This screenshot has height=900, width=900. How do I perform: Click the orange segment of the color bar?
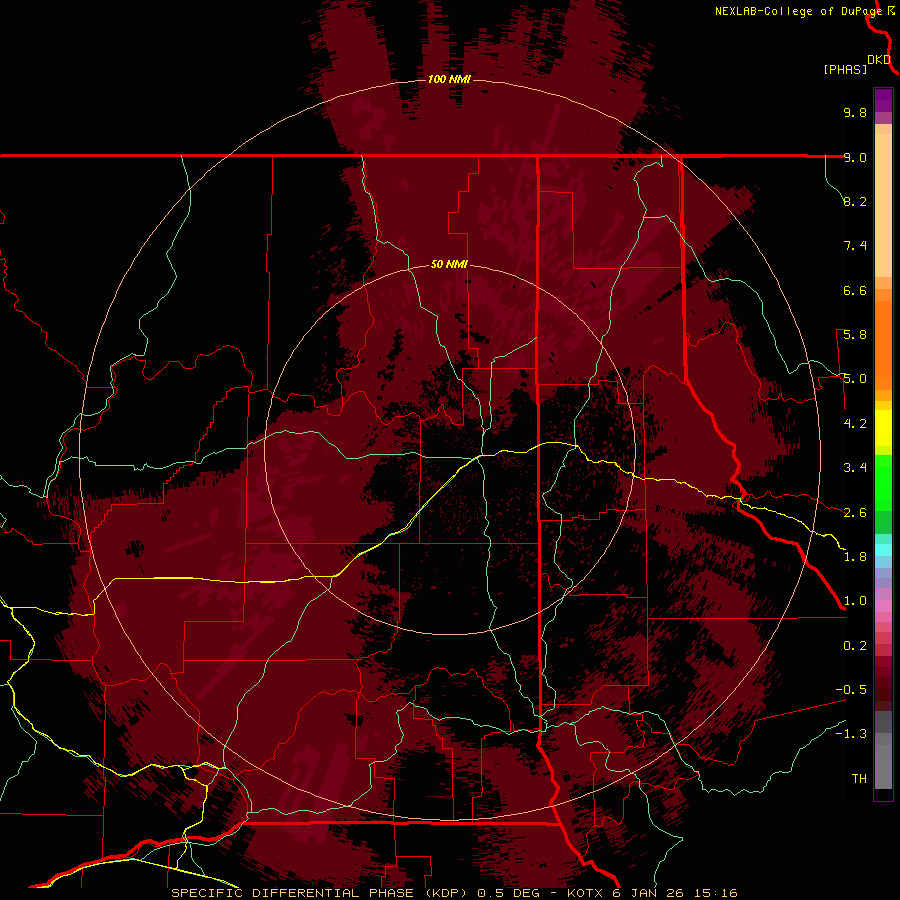pyautogui.click(x=883, y=345)
